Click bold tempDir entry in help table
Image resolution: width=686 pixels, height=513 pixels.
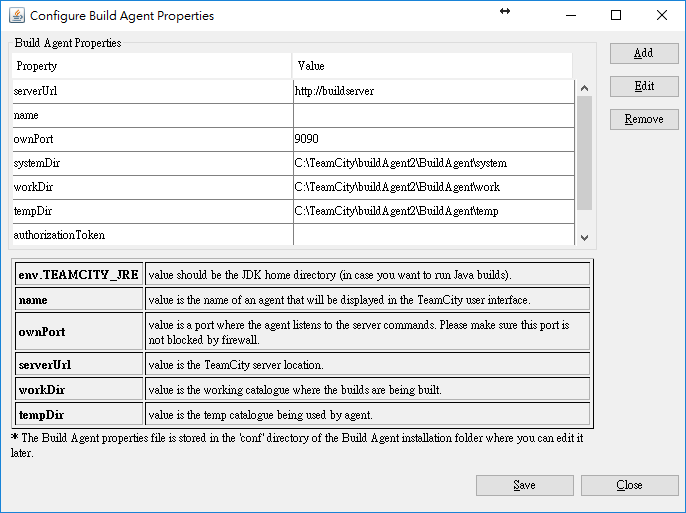pos(79,415)
